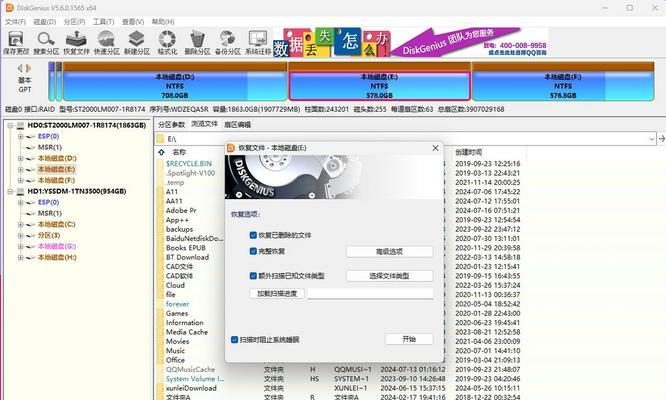Toggle 扫描时阻止系统睡眠 checkbox
The image size is (666, 400).
click(x=234, y=339)
